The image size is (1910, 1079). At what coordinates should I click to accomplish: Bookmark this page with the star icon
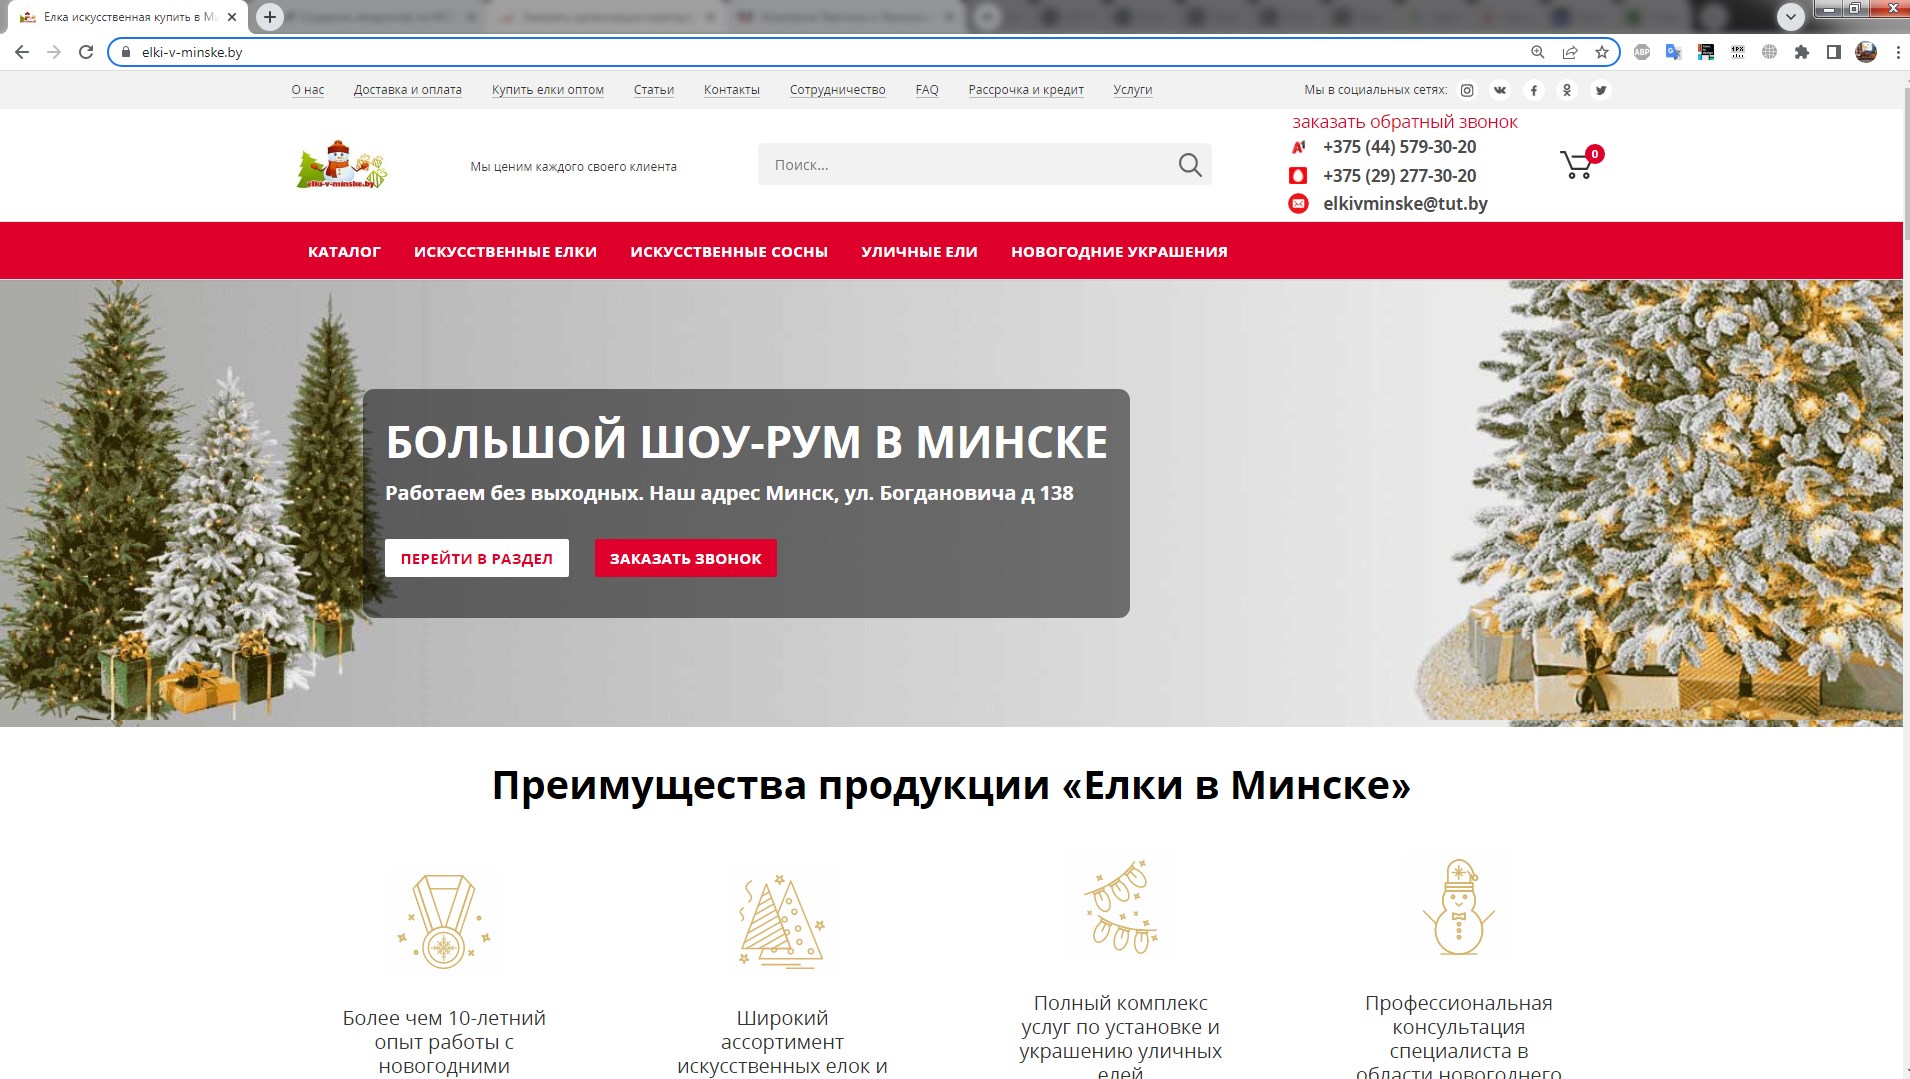(x=1602, y=52)
